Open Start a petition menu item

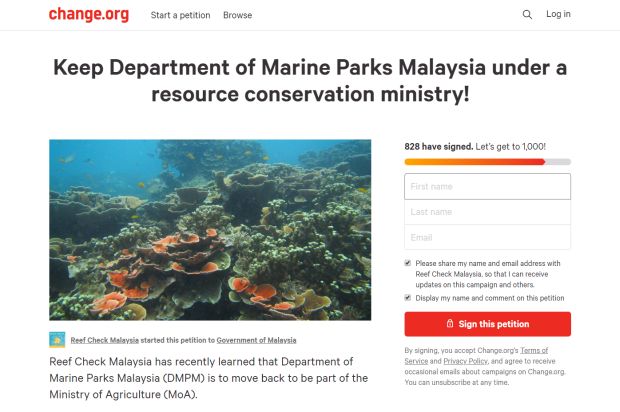pos(180,16)
